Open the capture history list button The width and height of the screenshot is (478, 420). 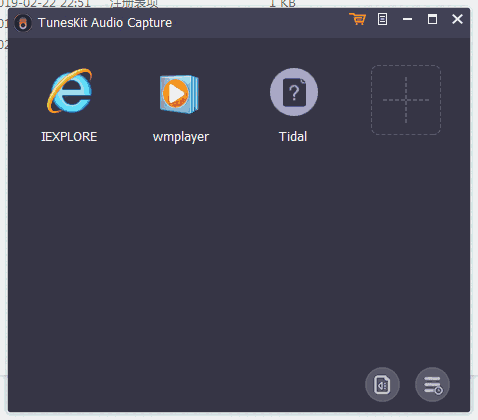(x=432, y=385)
